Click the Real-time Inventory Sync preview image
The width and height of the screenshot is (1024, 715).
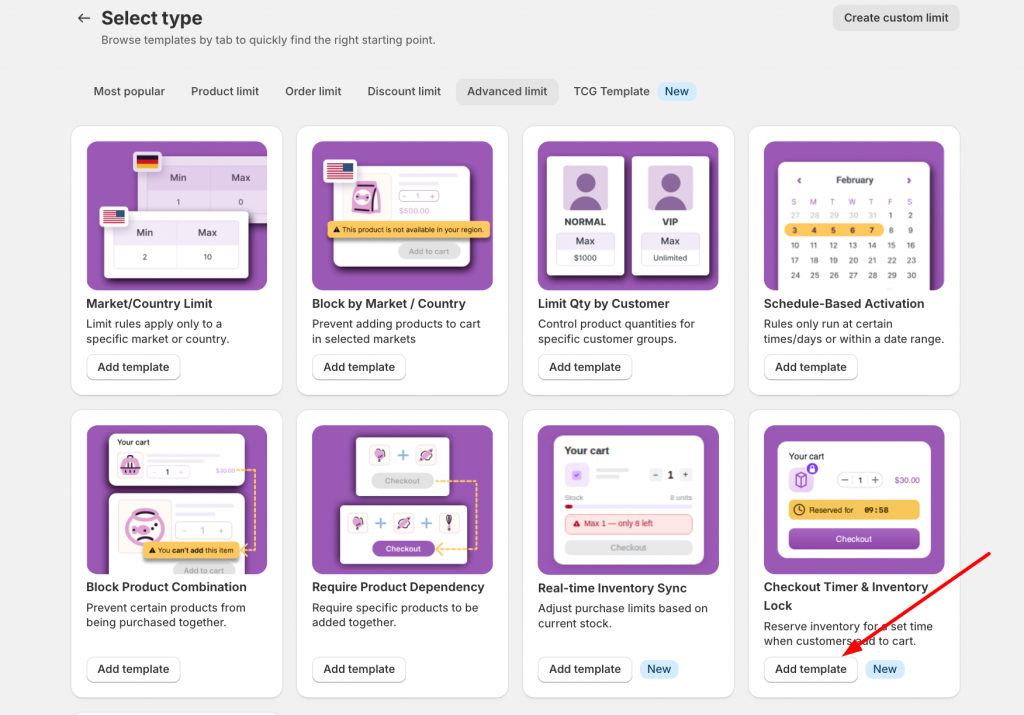coord(628,500)
